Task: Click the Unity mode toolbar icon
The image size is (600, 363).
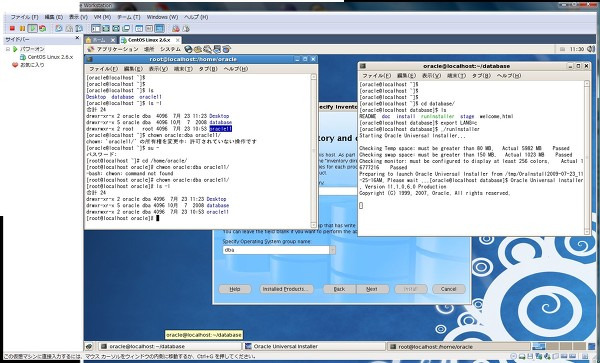Action: tap(126, 29)
